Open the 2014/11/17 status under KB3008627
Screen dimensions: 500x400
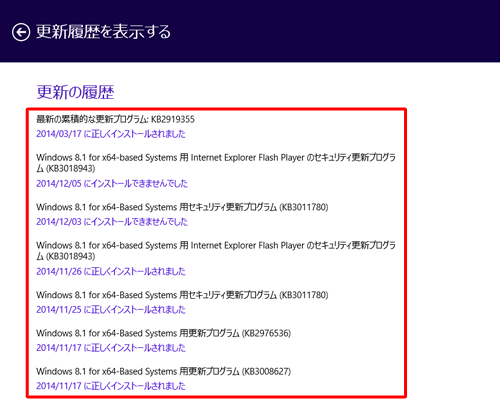[x=111, y=386]
